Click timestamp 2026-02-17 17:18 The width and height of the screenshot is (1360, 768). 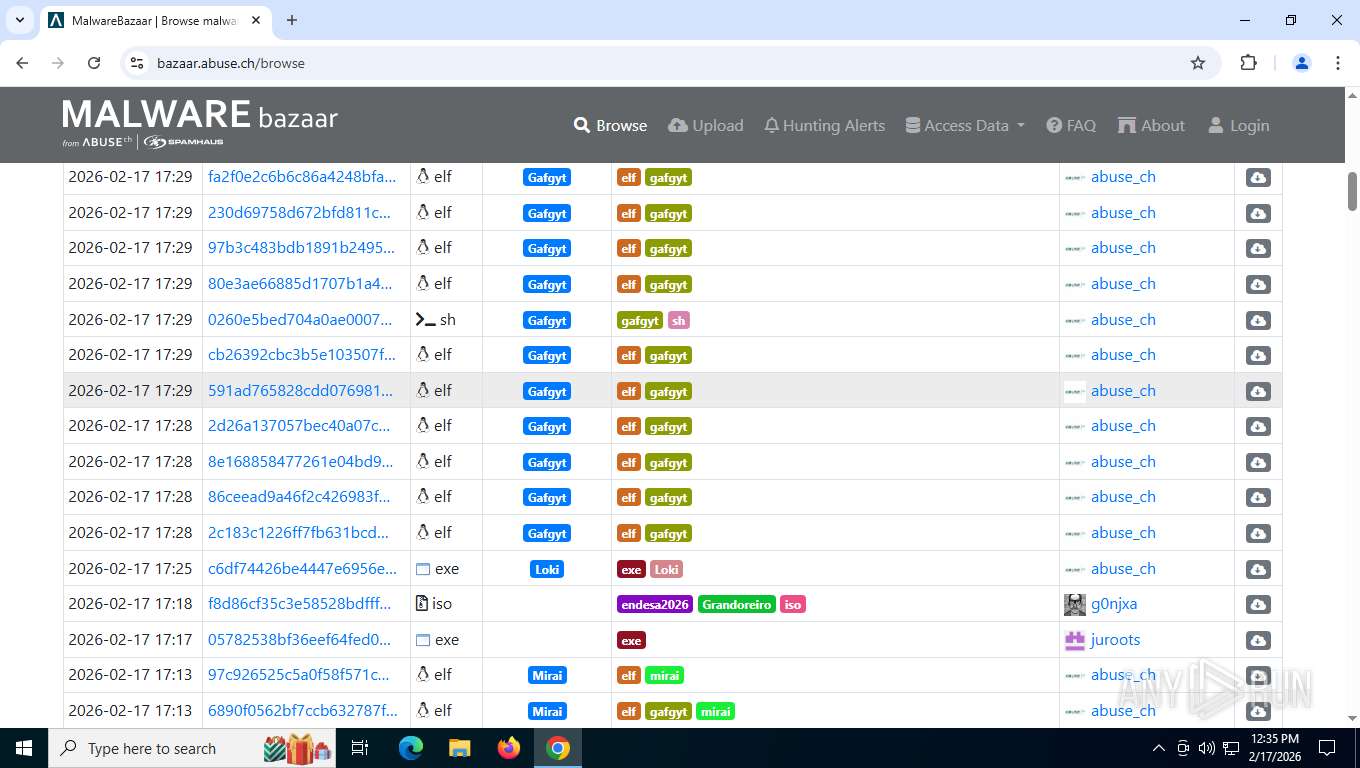click(130, 604)
